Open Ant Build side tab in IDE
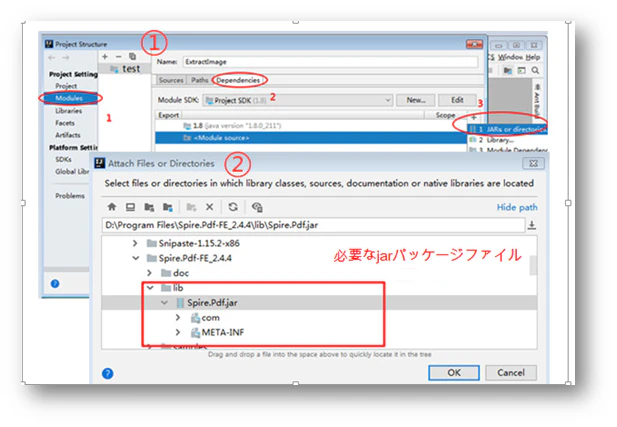The width and height of the screenshot is (617, 427). pyautogui.click(x=537, y=100)
